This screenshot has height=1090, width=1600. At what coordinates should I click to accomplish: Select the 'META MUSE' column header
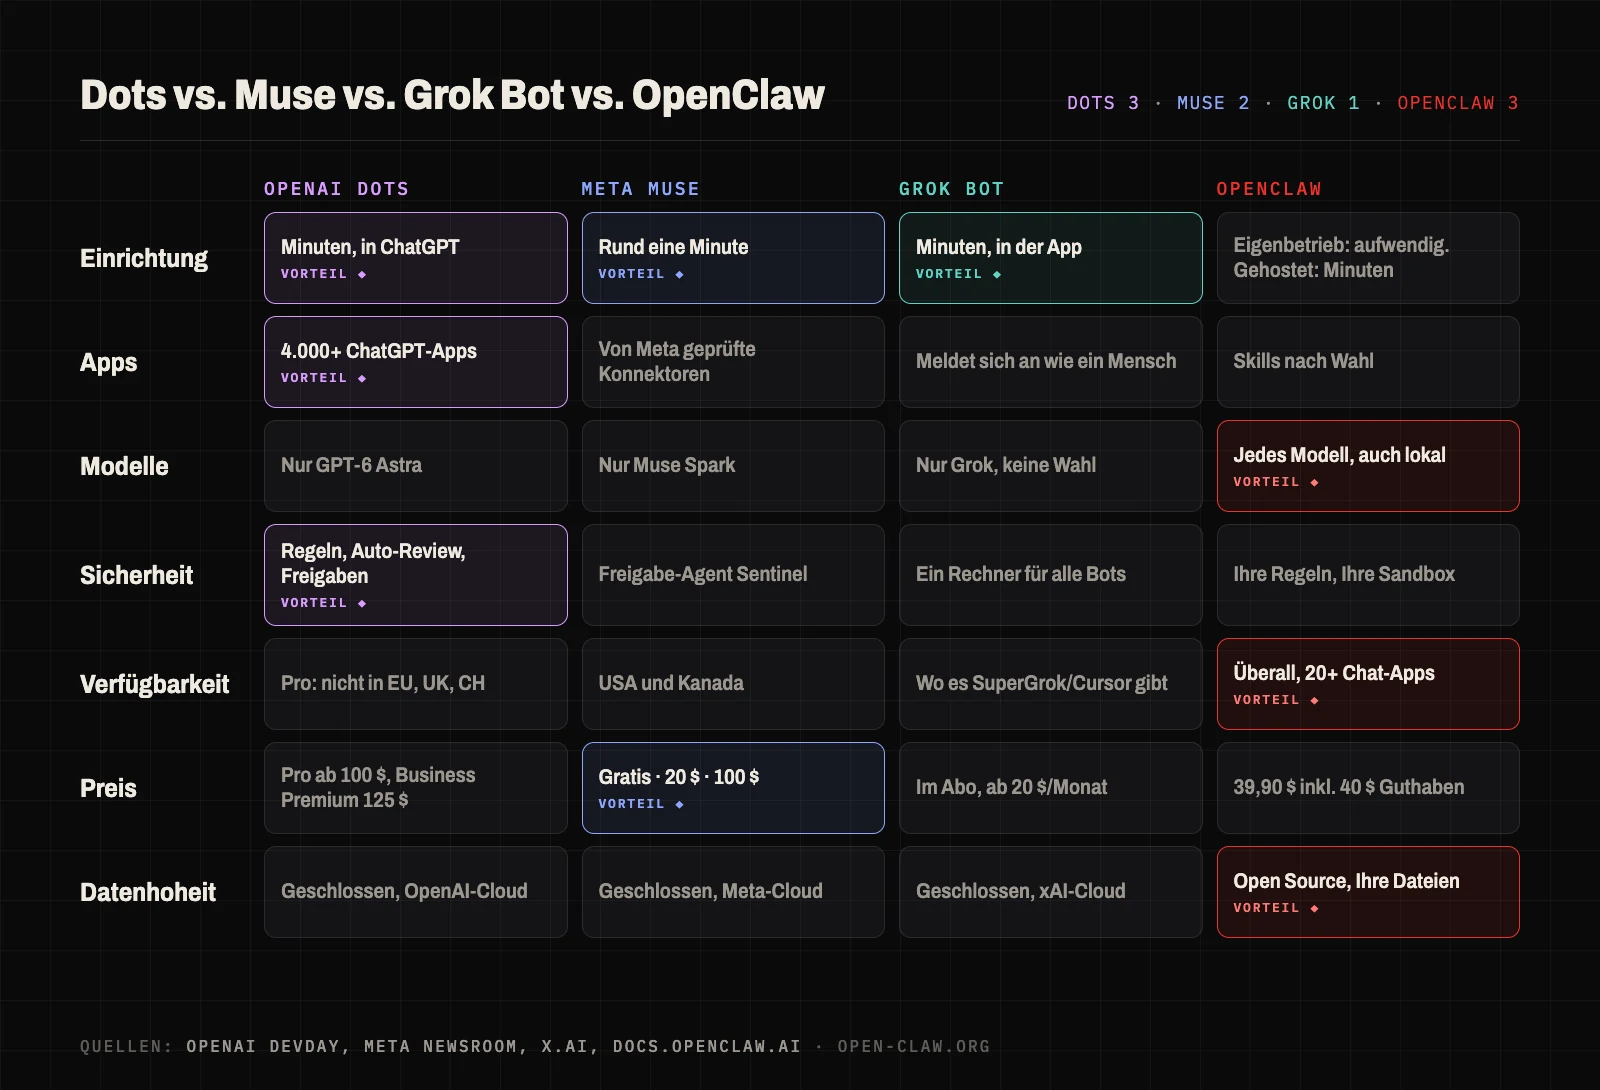click(640, 189)
